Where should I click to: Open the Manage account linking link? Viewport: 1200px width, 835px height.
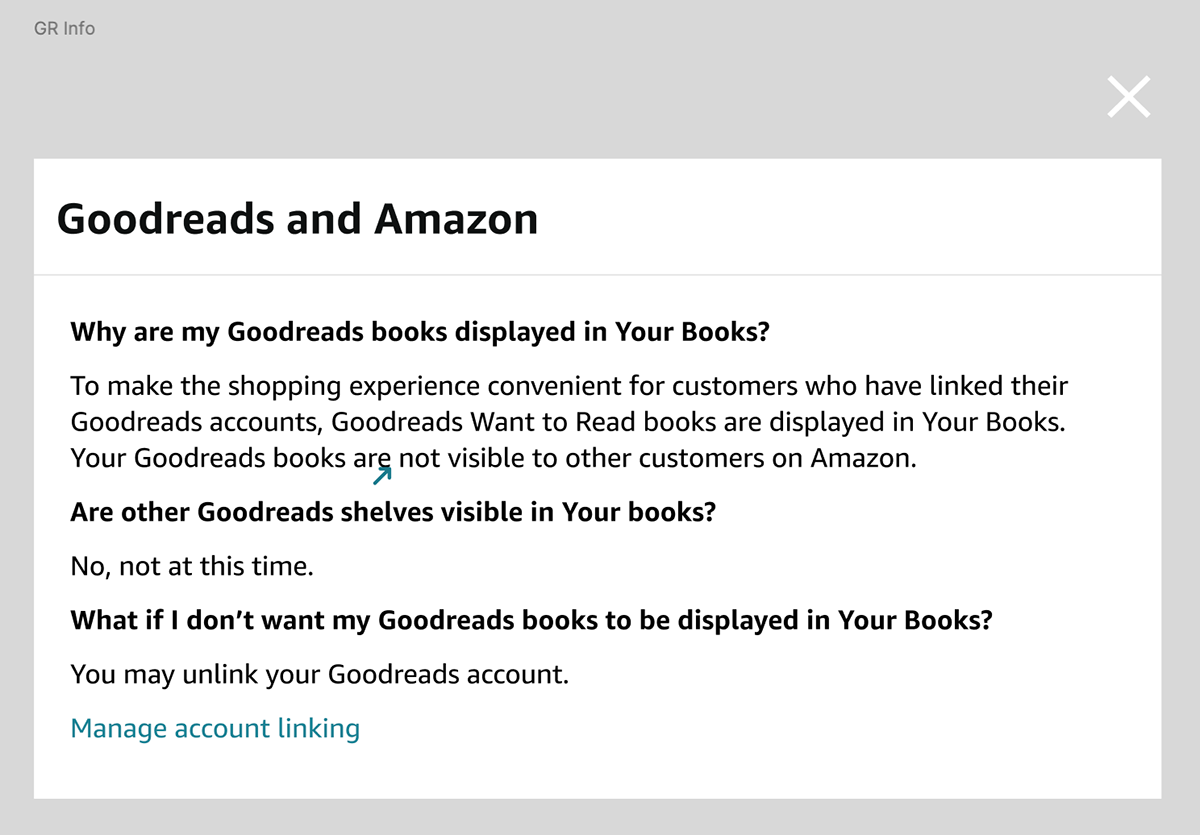coord(215,728)
